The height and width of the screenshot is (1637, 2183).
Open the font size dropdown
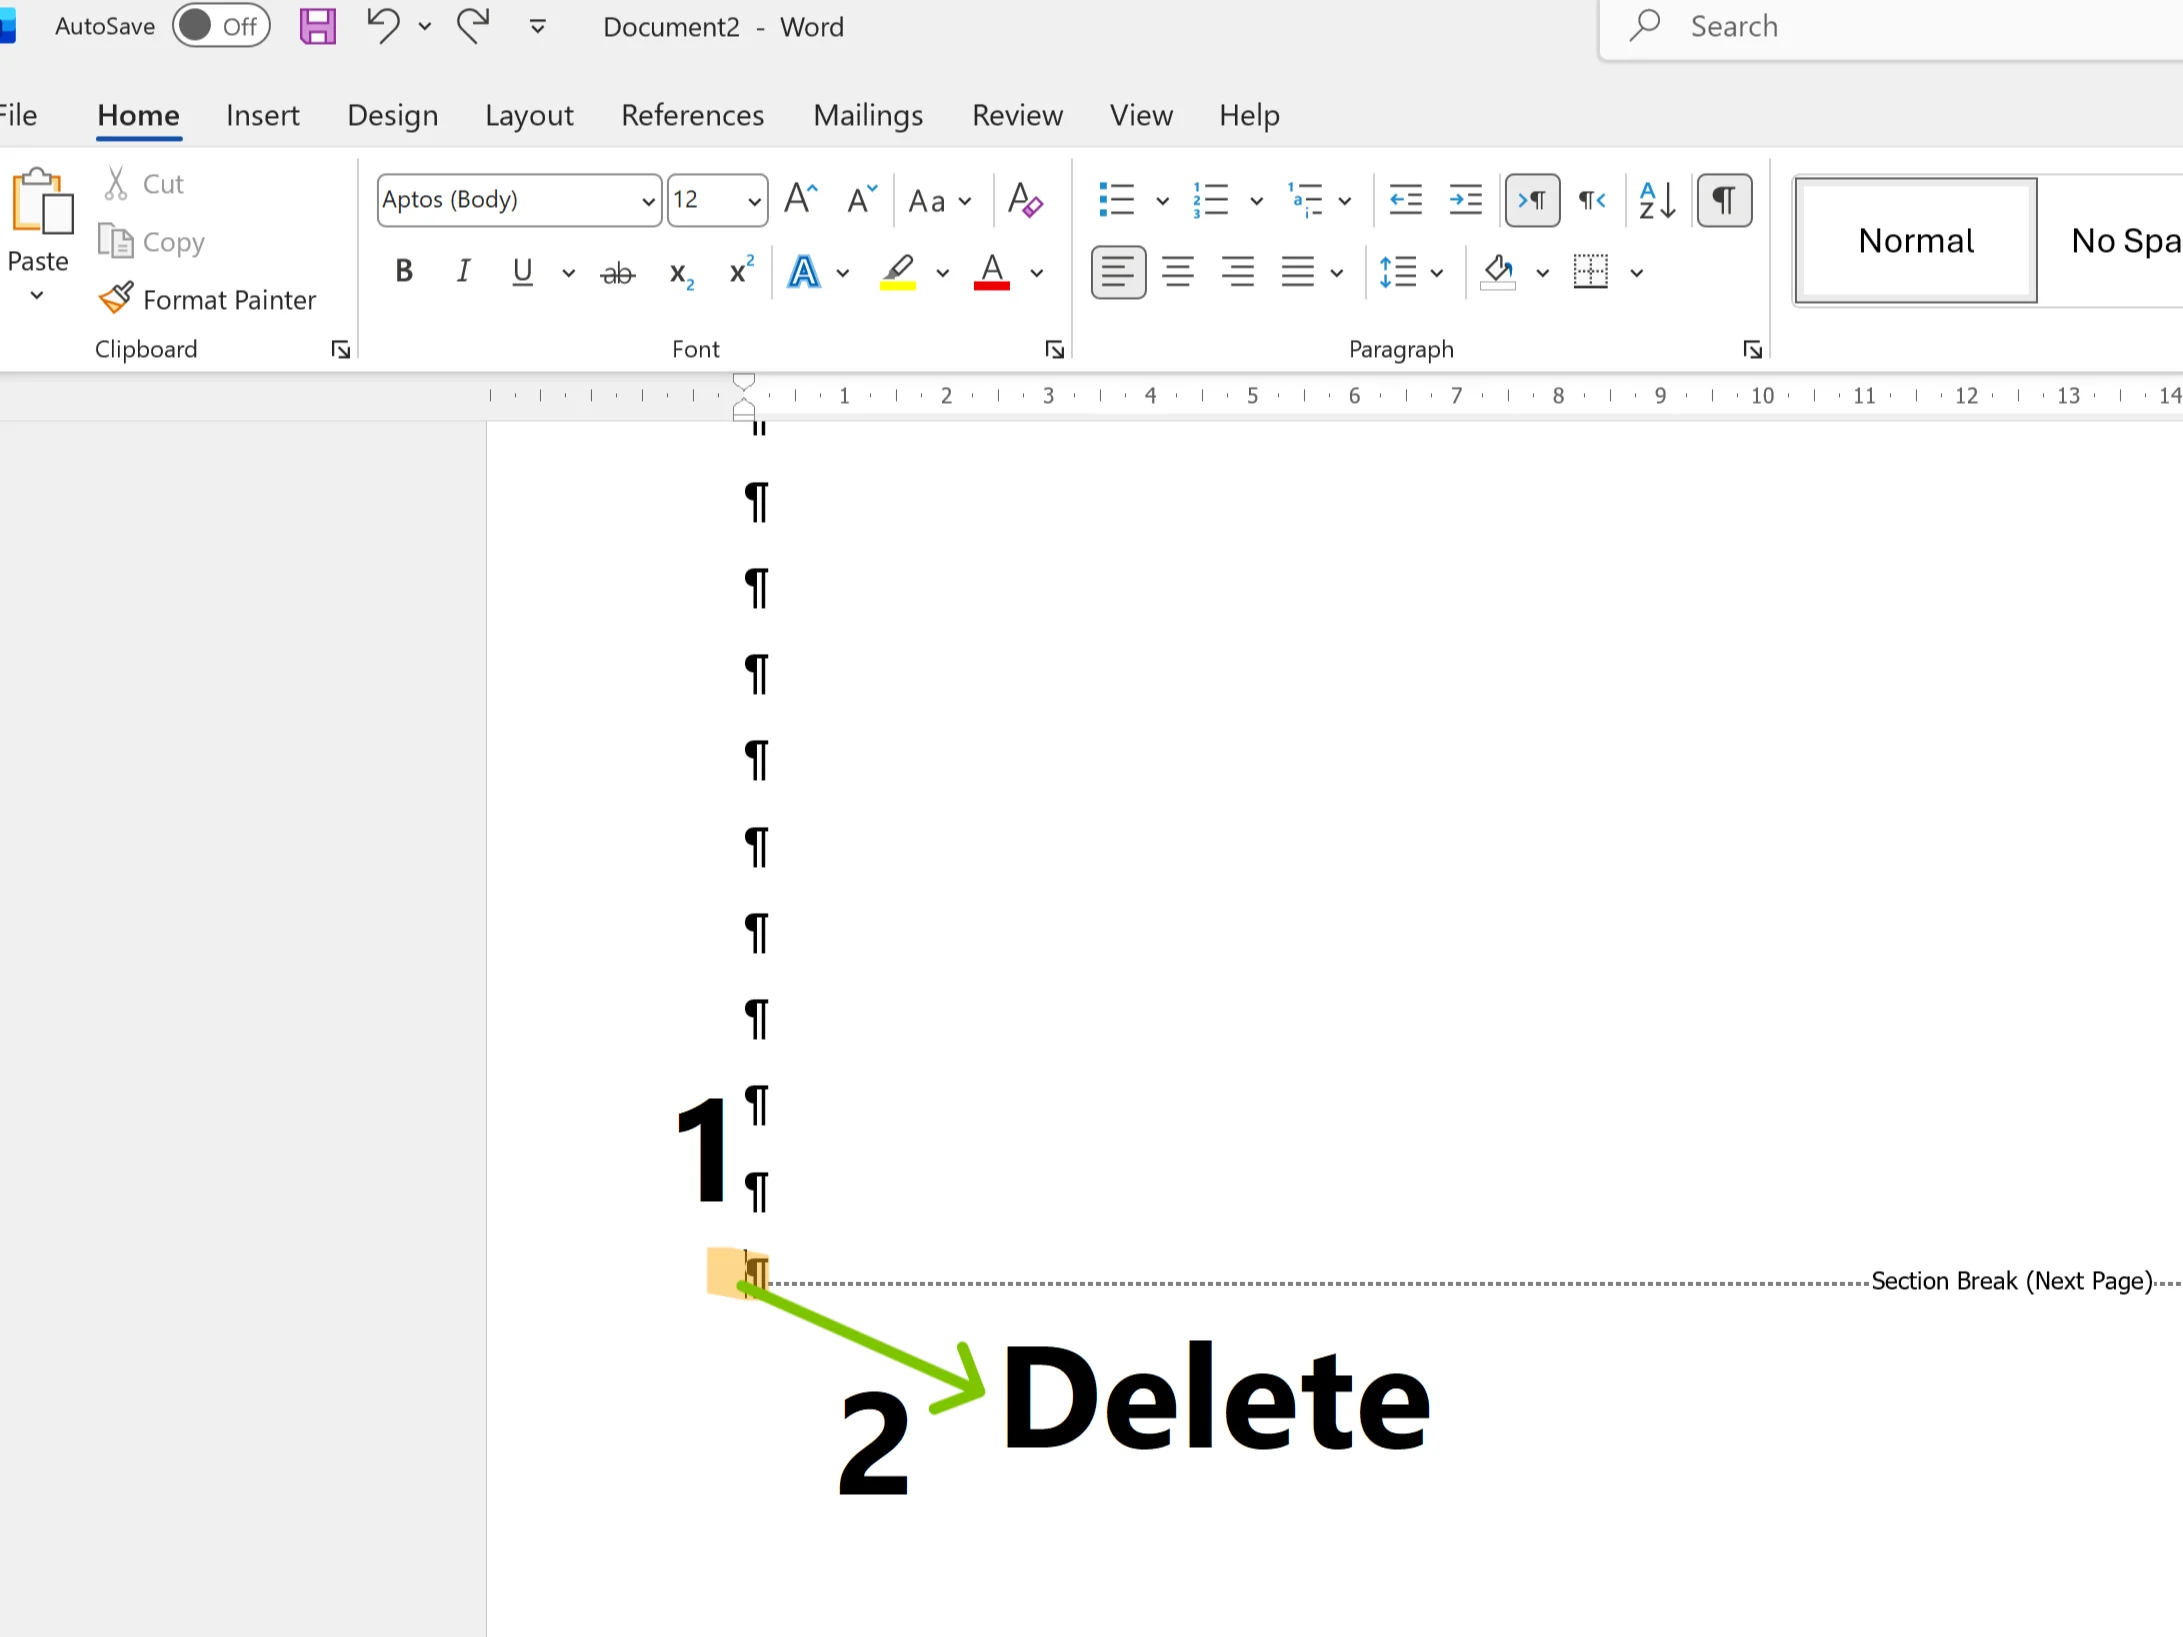755,201
